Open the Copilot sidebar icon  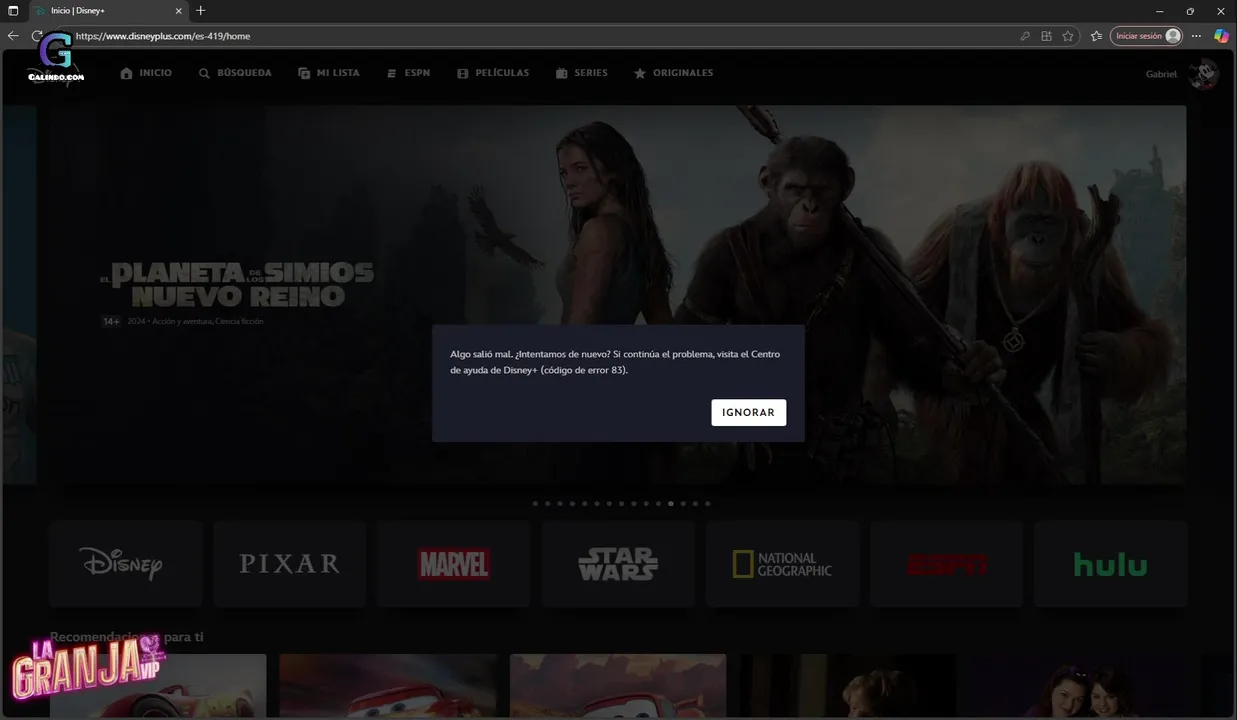(1221, 36)
